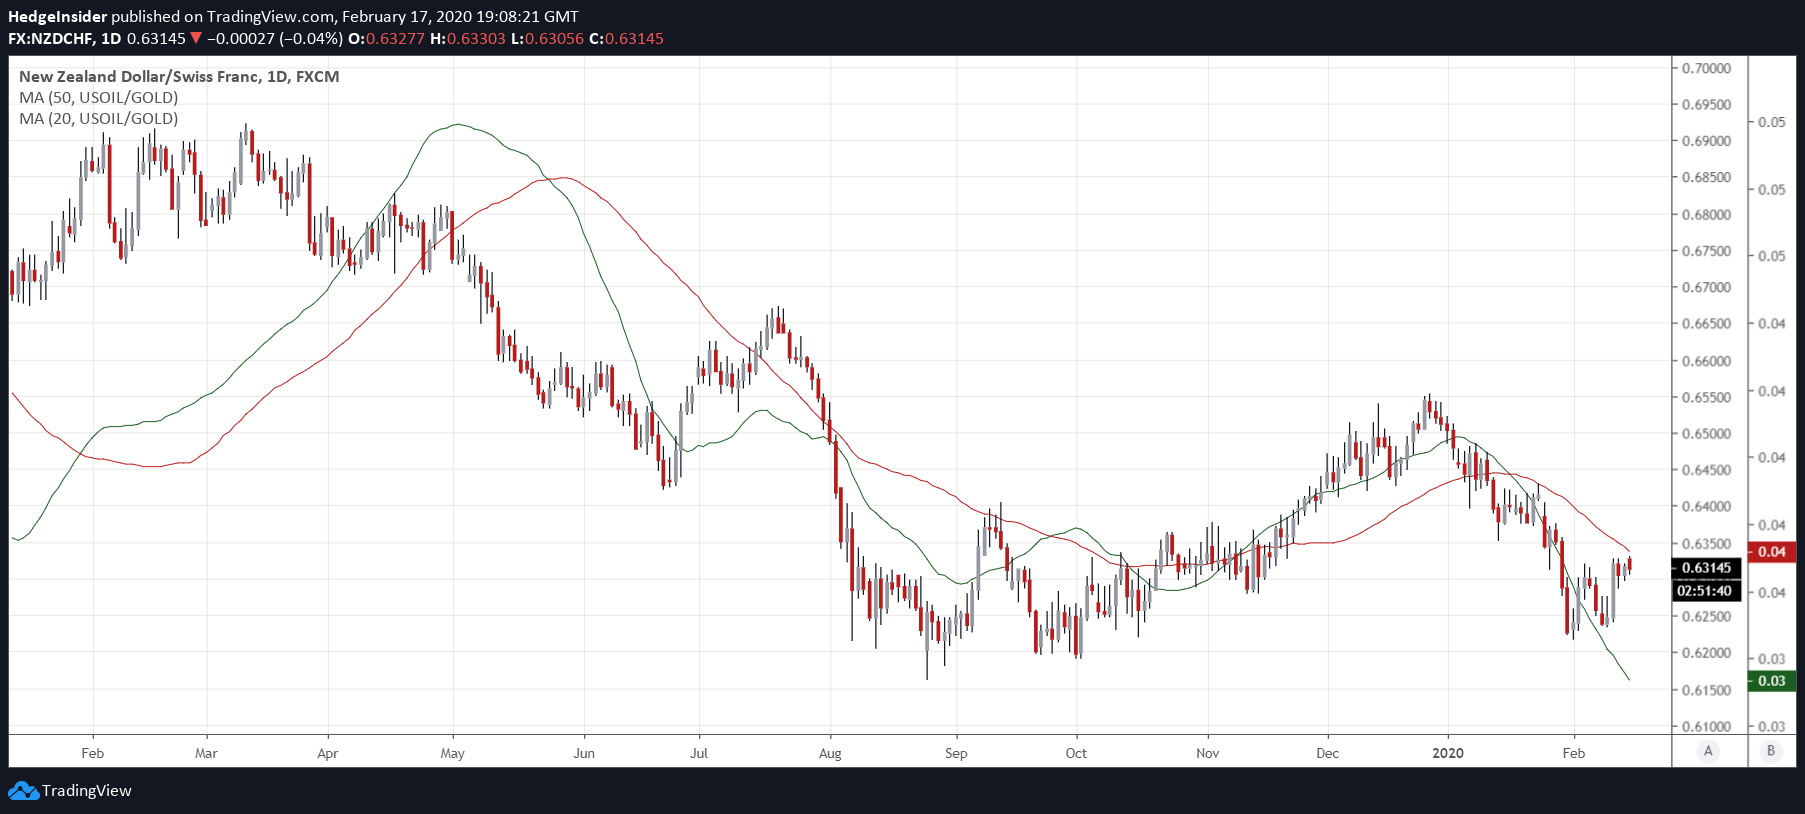Click the Mar label on time axis
This screenshot has width=1805, height=814.
pos(206,753)
